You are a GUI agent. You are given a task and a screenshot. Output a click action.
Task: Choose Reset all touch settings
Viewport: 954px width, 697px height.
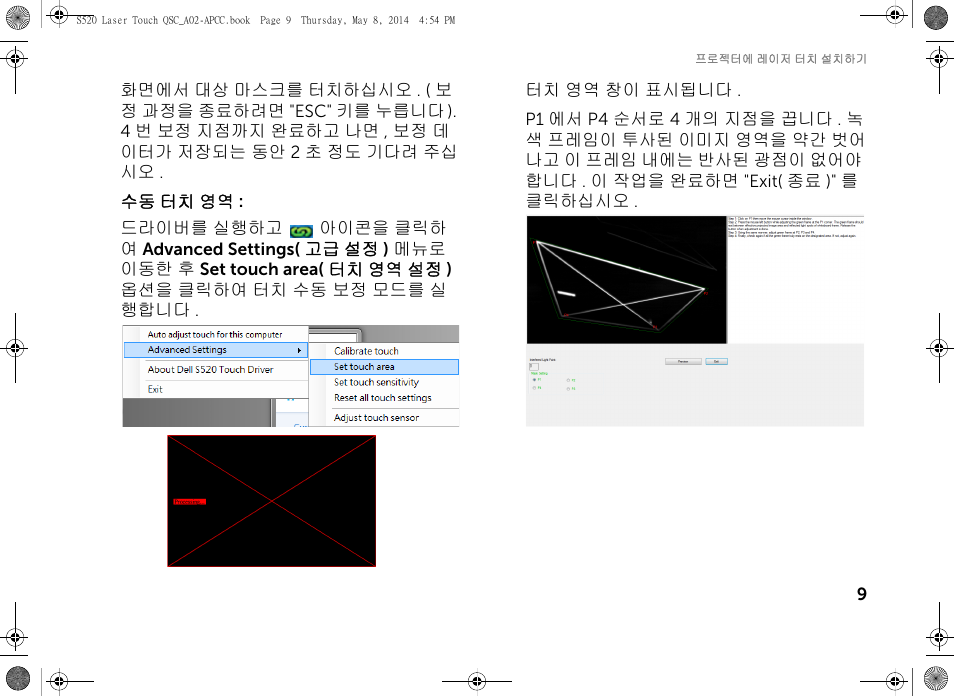click(x=385, y=398)
